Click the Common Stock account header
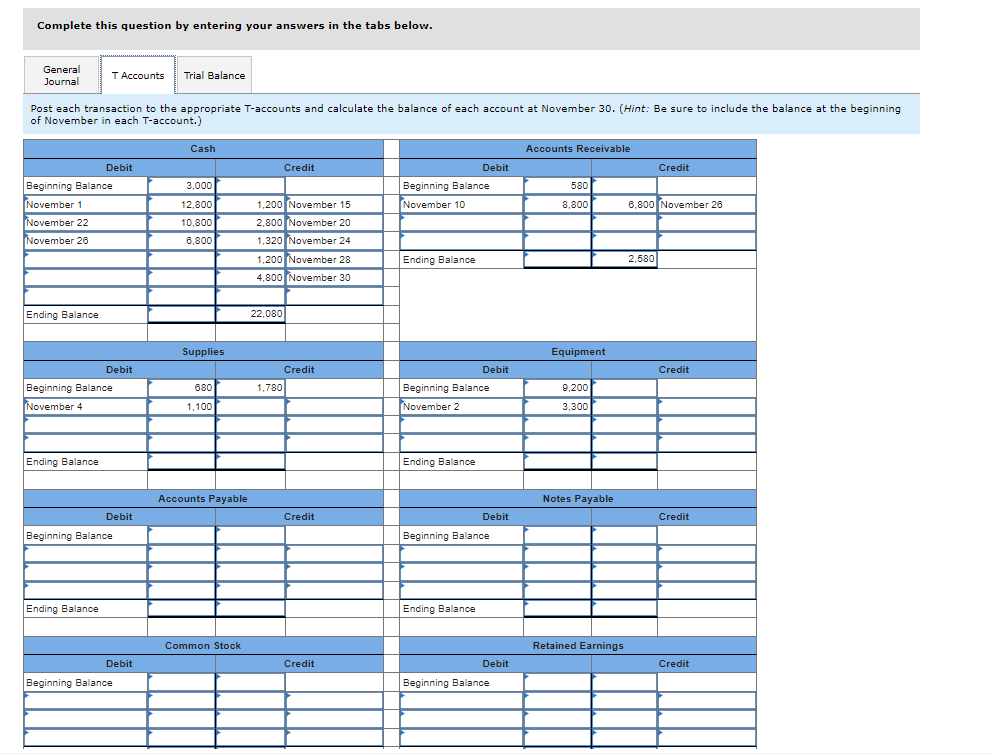991x755 pixels. [203, 646]
